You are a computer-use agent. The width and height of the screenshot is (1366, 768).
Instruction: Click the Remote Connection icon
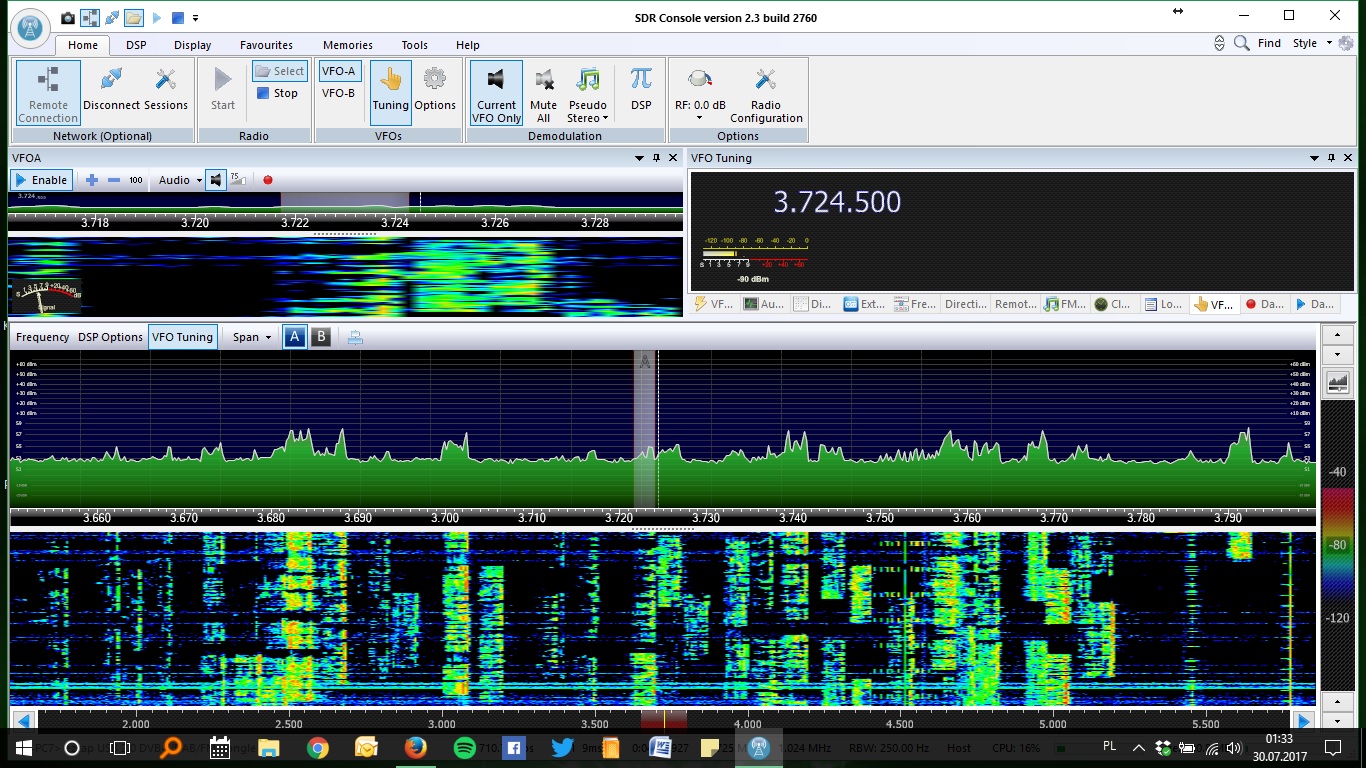(x=48, y=79)
